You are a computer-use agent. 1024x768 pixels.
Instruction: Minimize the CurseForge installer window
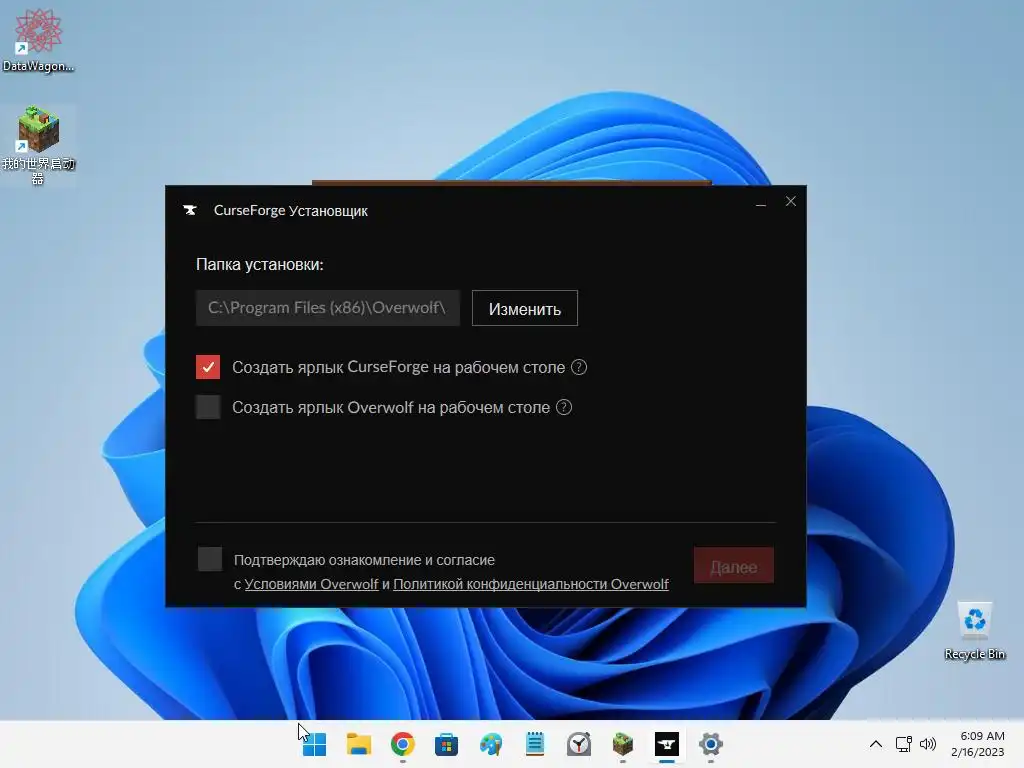[761, 204]
